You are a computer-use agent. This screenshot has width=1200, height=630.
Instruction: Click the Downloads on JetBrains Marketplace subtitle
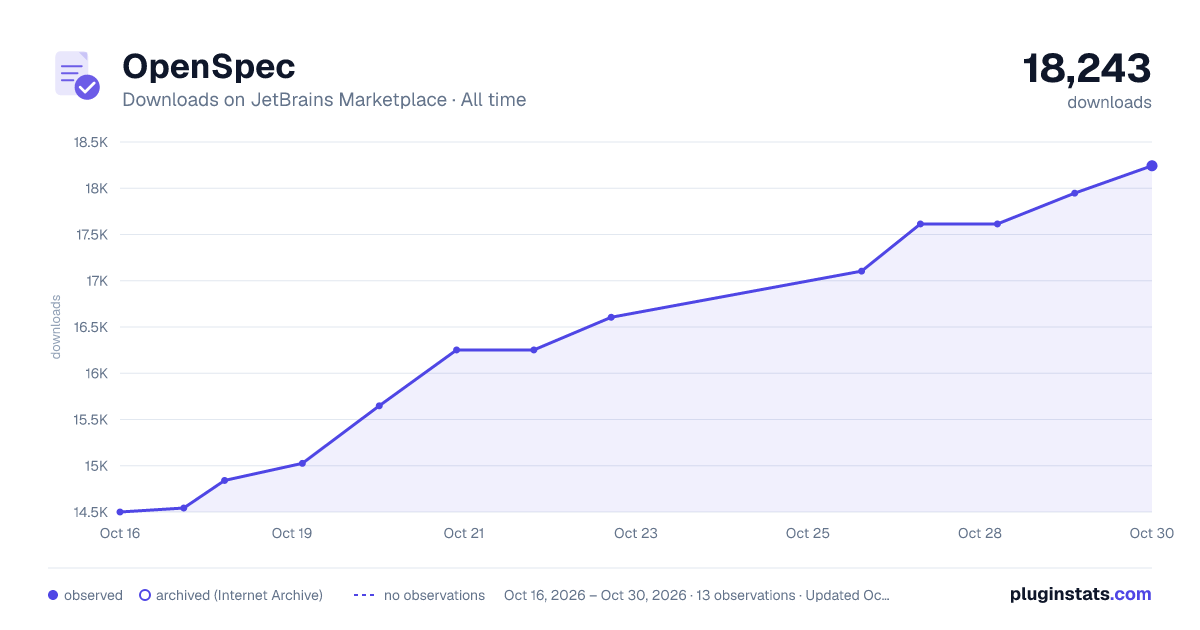[324, 100]
